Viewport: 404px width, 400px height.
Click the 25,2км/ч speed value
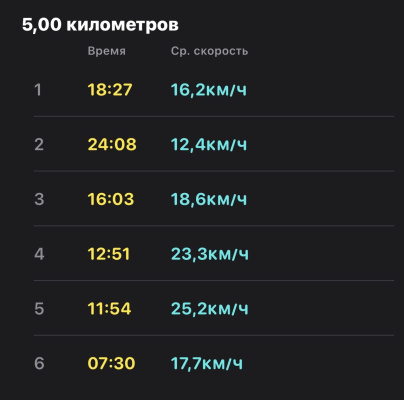[x=210, y=309]
